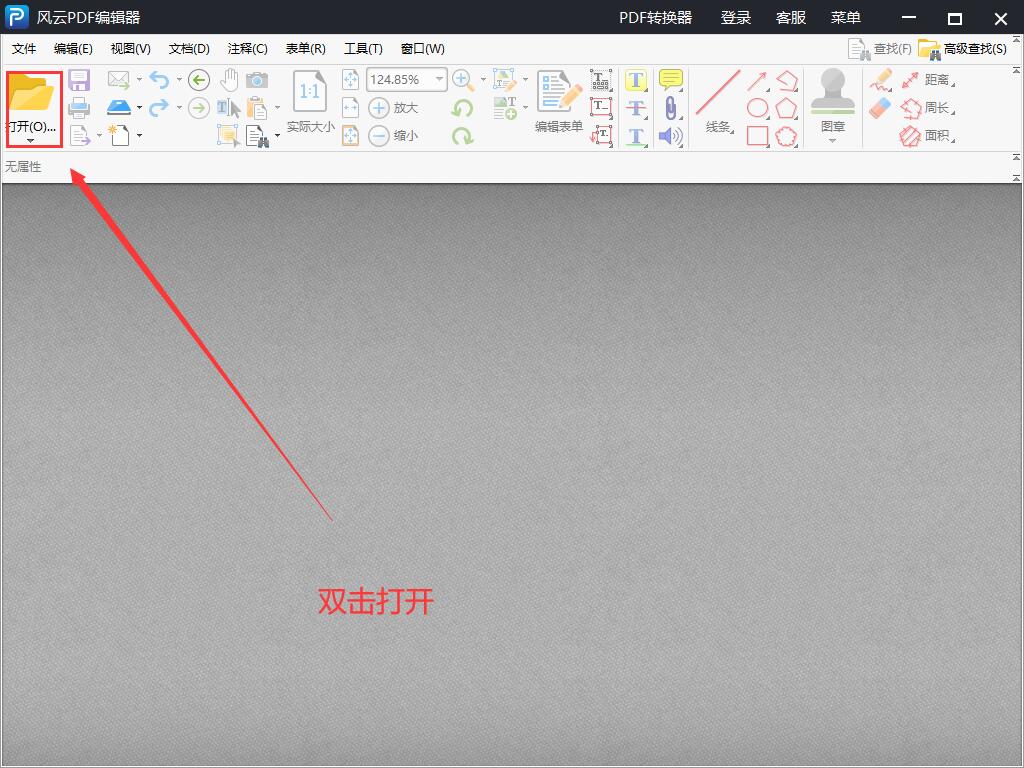
Task: Rotate view clockwise
Action: pos(462,136)
